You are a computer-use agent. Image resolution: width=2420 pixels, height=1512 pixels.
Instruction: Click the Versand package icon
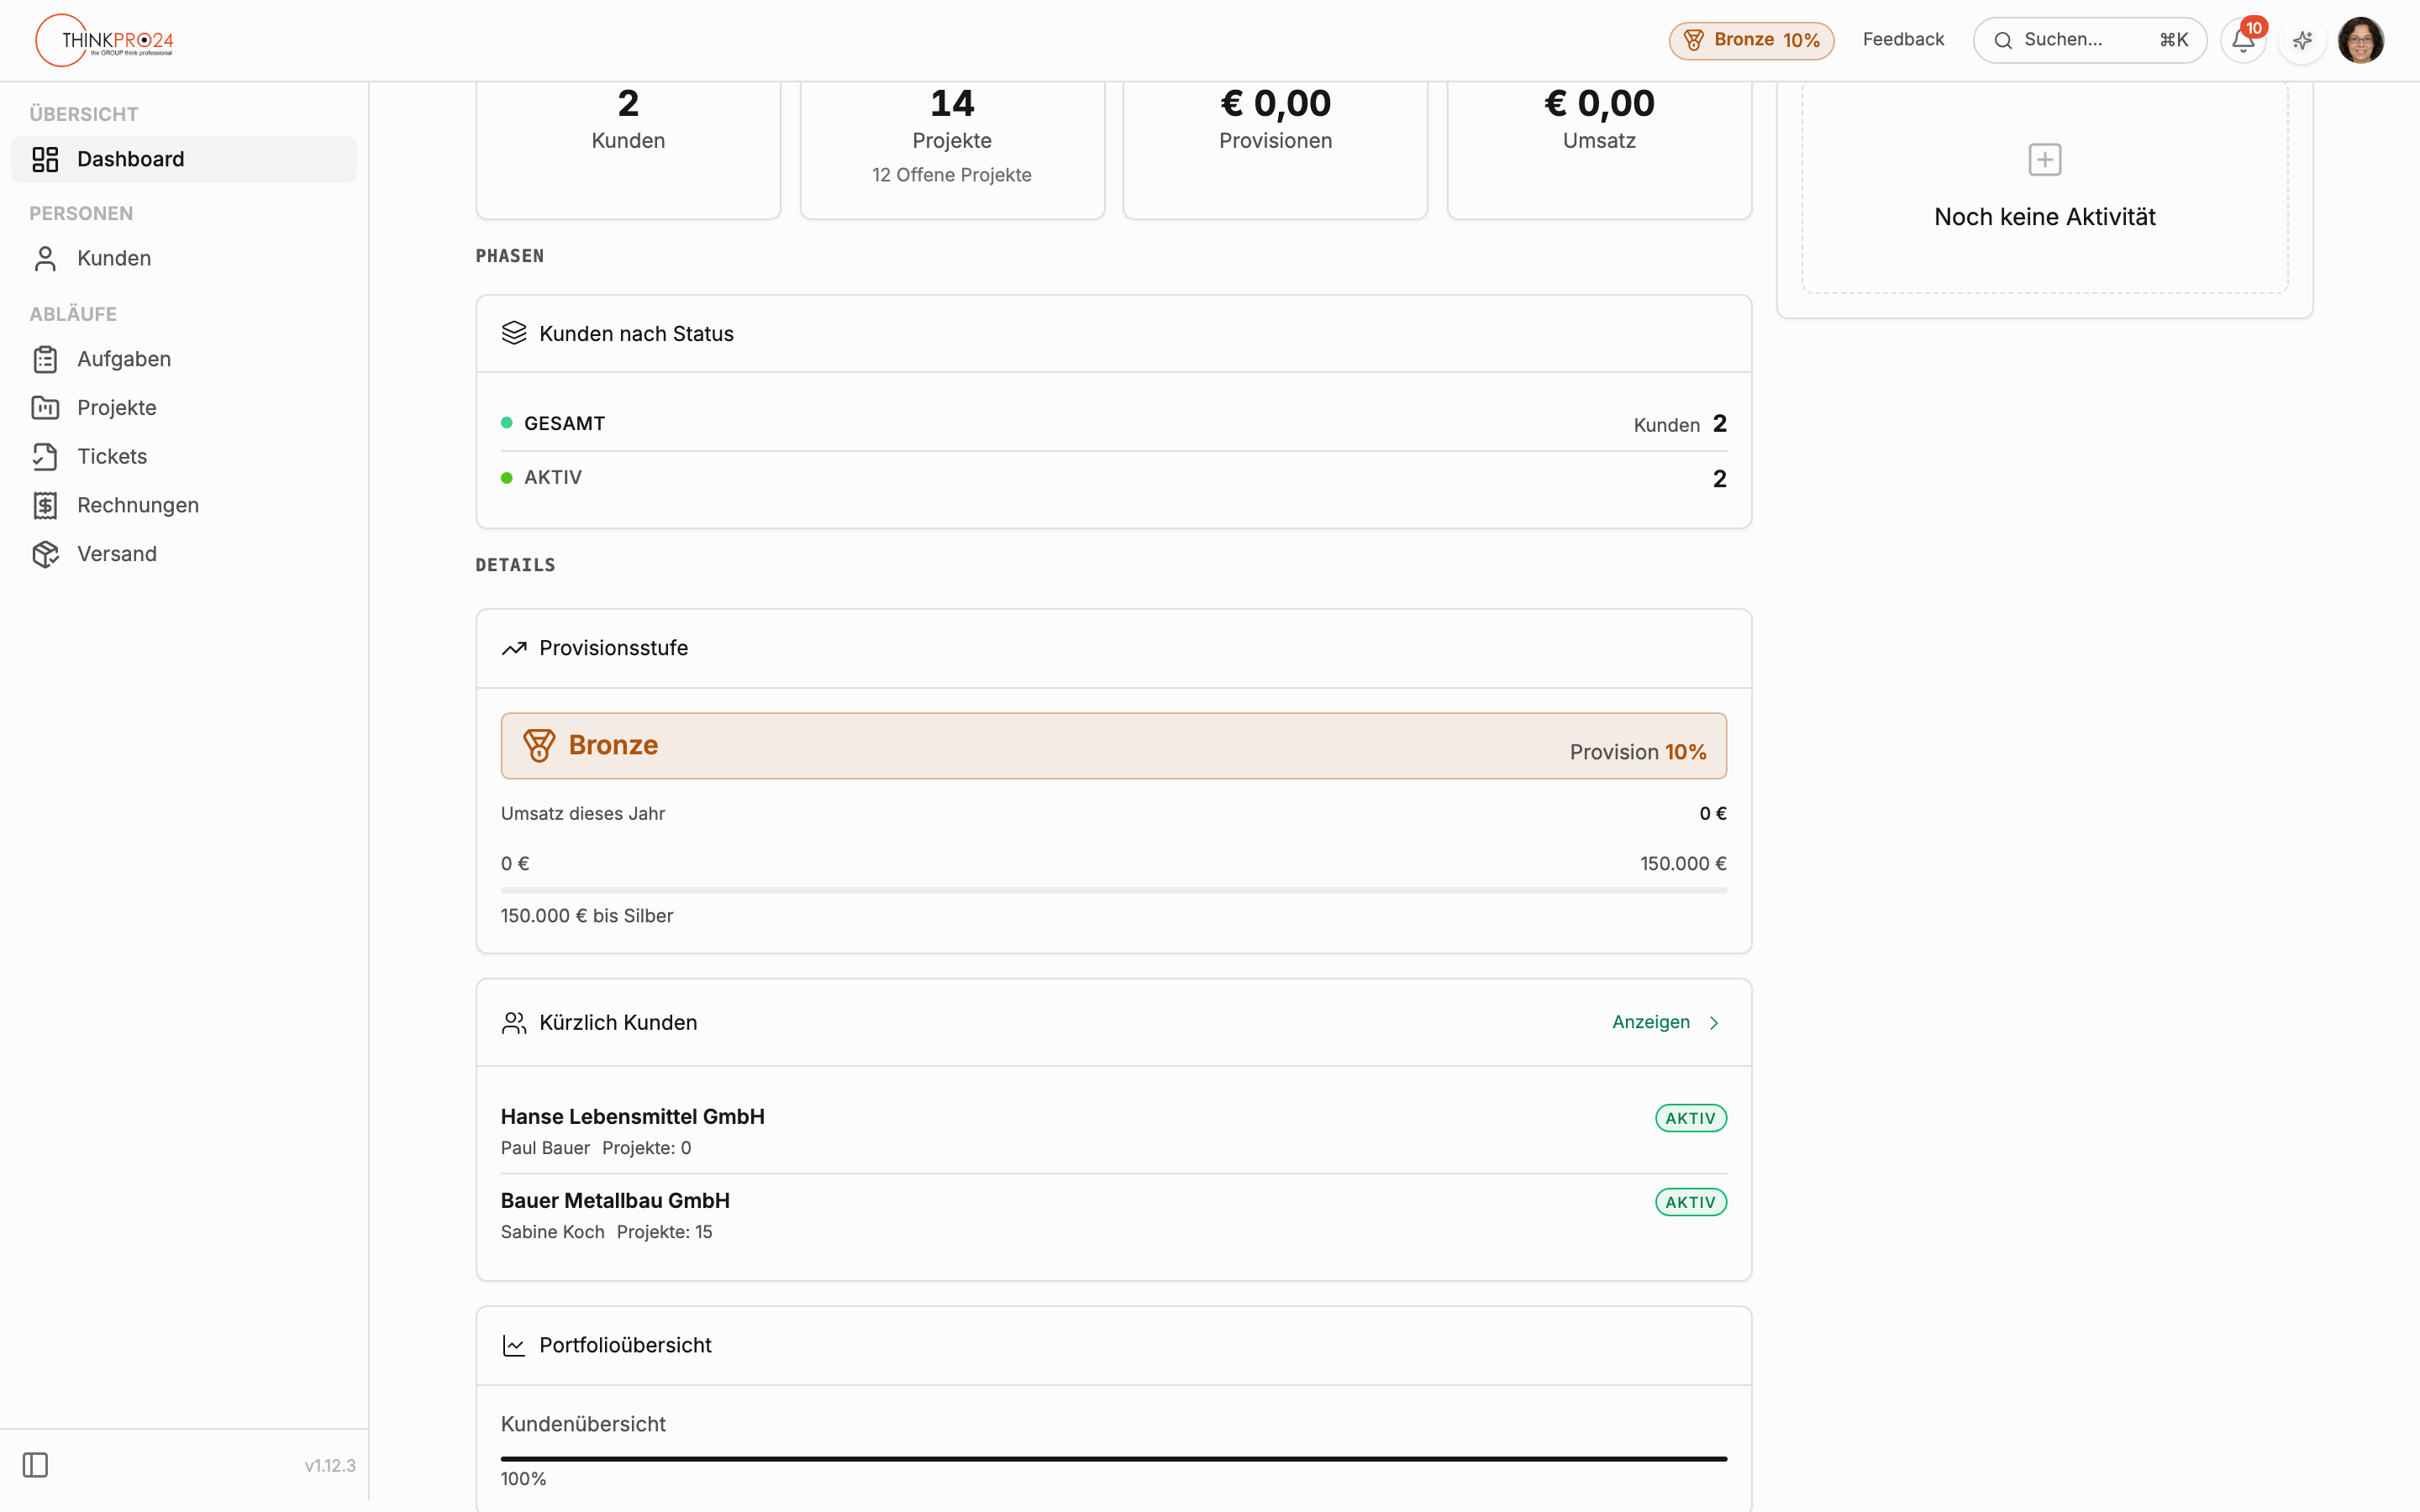45,554
